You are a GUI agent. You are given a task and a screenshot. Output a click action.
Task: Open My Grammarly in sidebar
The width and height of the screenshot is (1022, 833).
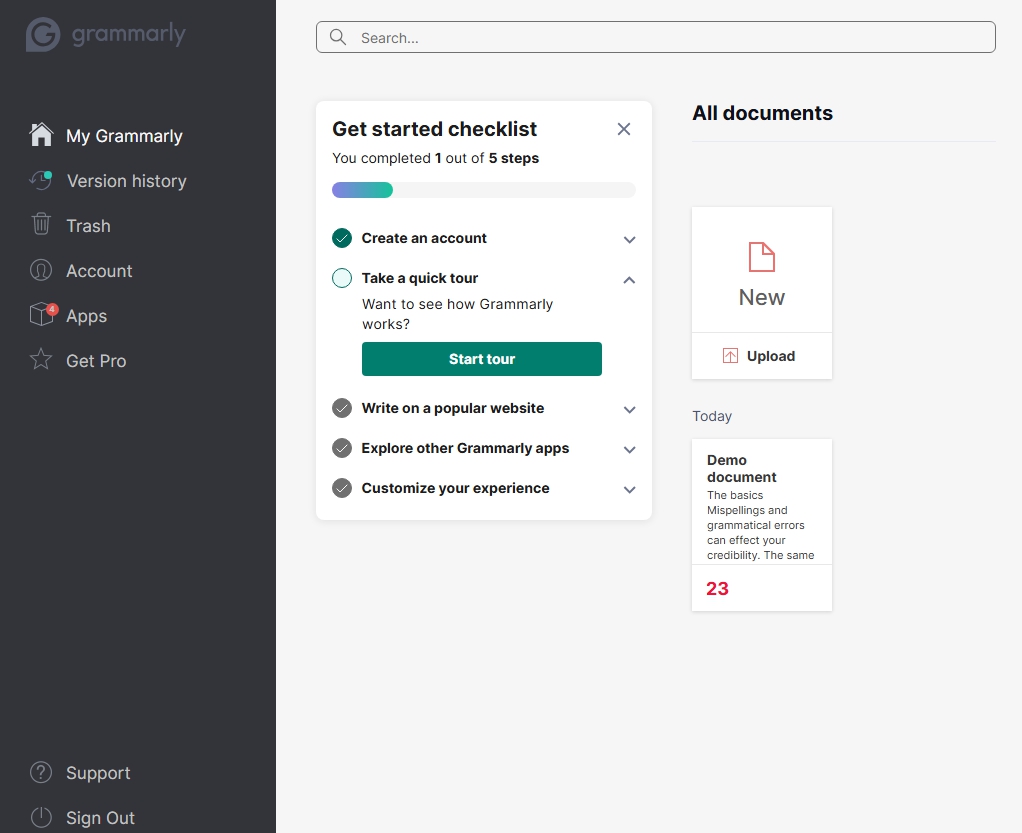pyautogui.click(x=124, y=136)
